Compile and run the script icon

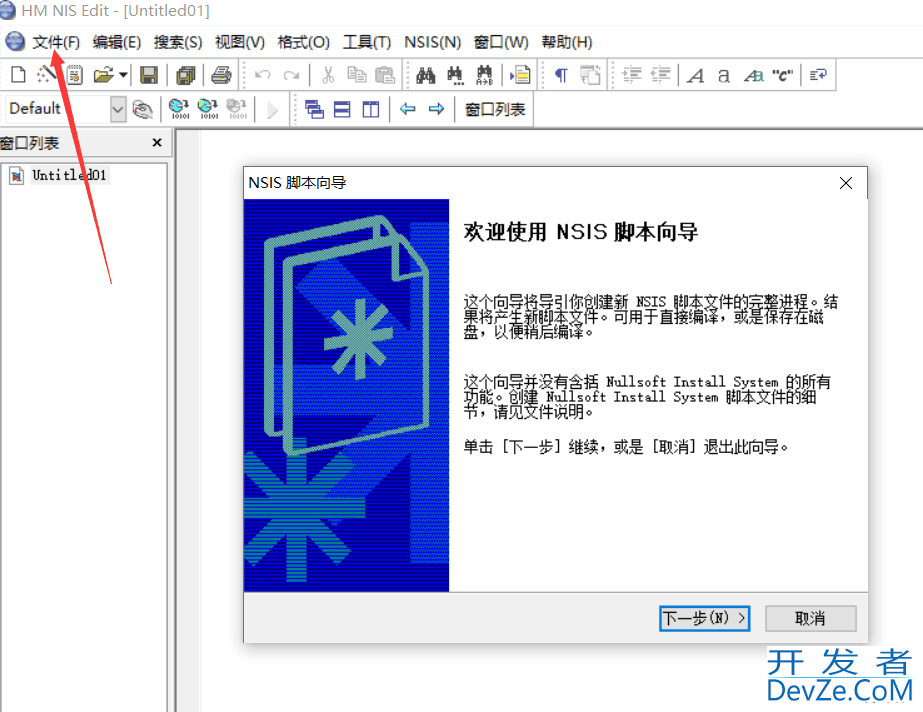click(208, 109)
